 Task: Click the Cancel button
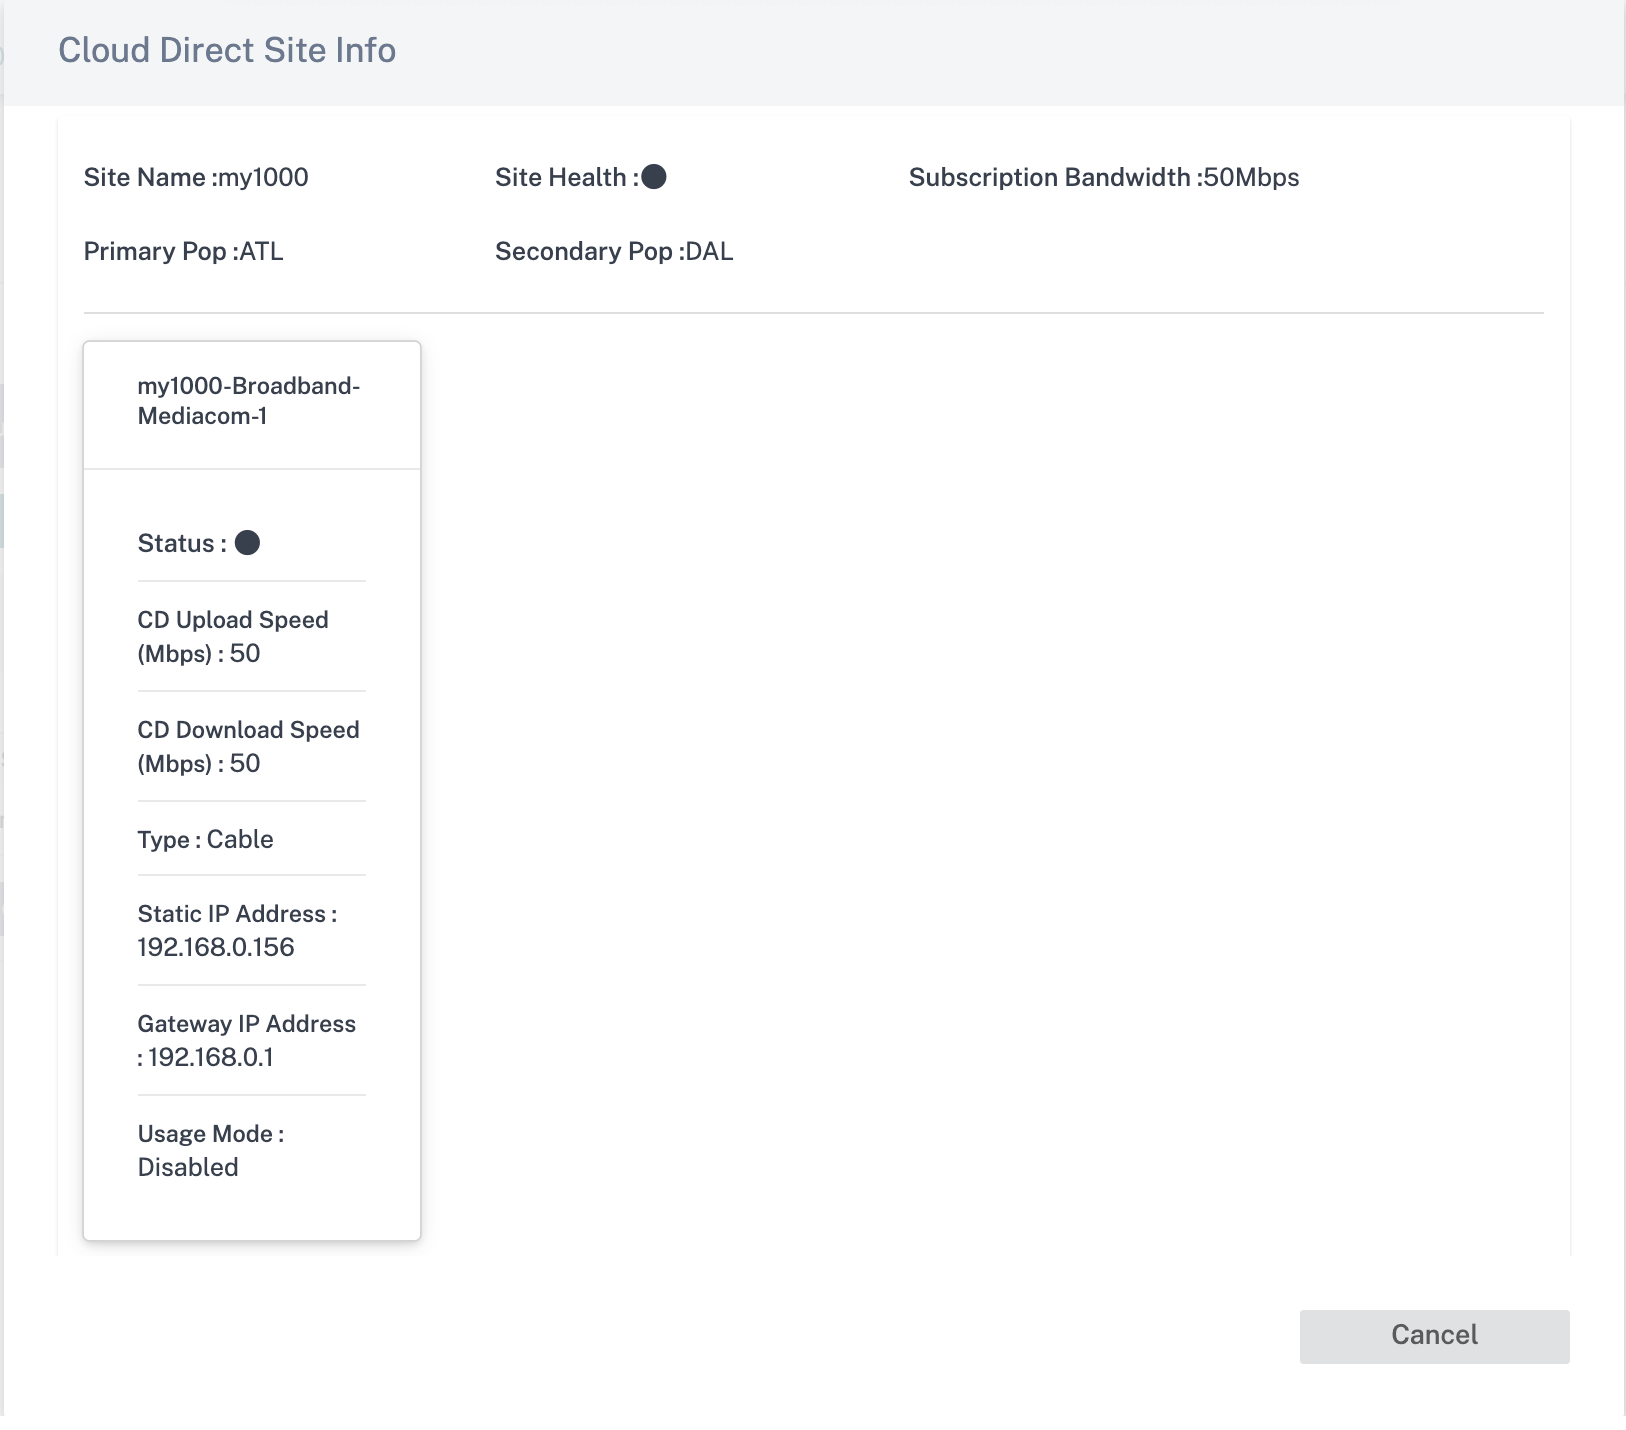[x=1434, y=1336]
